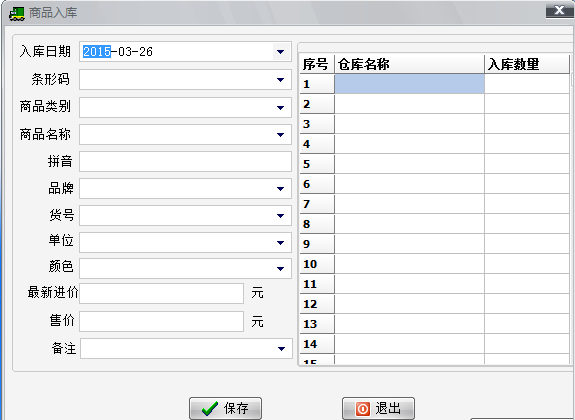The image size is (575, 420).
Task: Select row header 14
Action: pos(317,344)
